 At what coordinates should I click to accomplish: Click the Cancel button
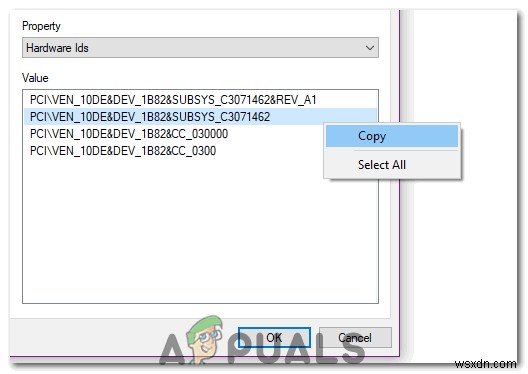(x=355, y=337)
